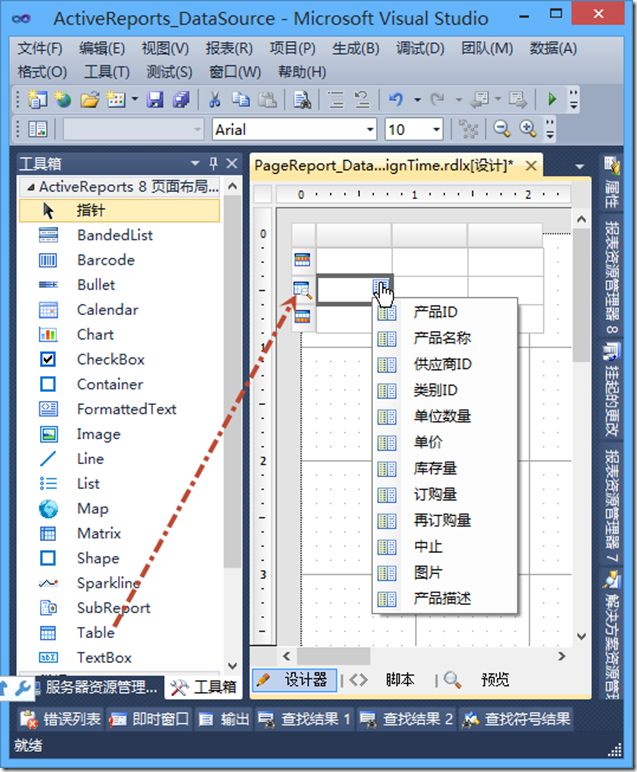Open the Undo history dropdown arrow

[417, 100]
